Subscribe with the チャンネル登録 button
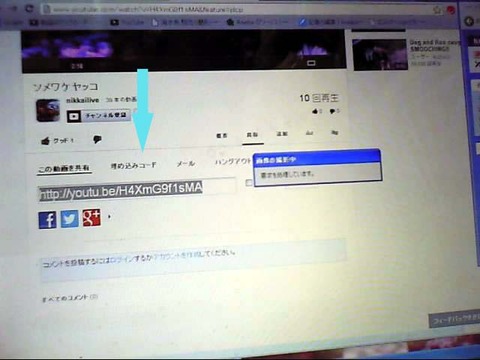Viewport: 480px width, 360px height. [x=98, y=116]
